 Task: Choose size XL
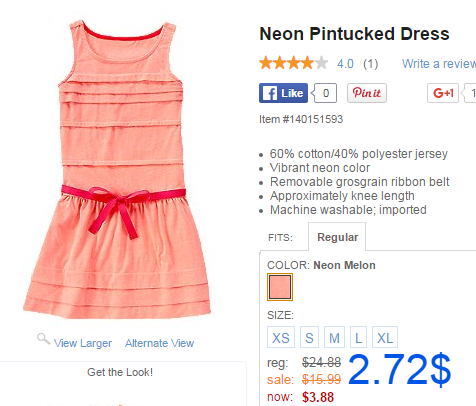click(385, 337)
